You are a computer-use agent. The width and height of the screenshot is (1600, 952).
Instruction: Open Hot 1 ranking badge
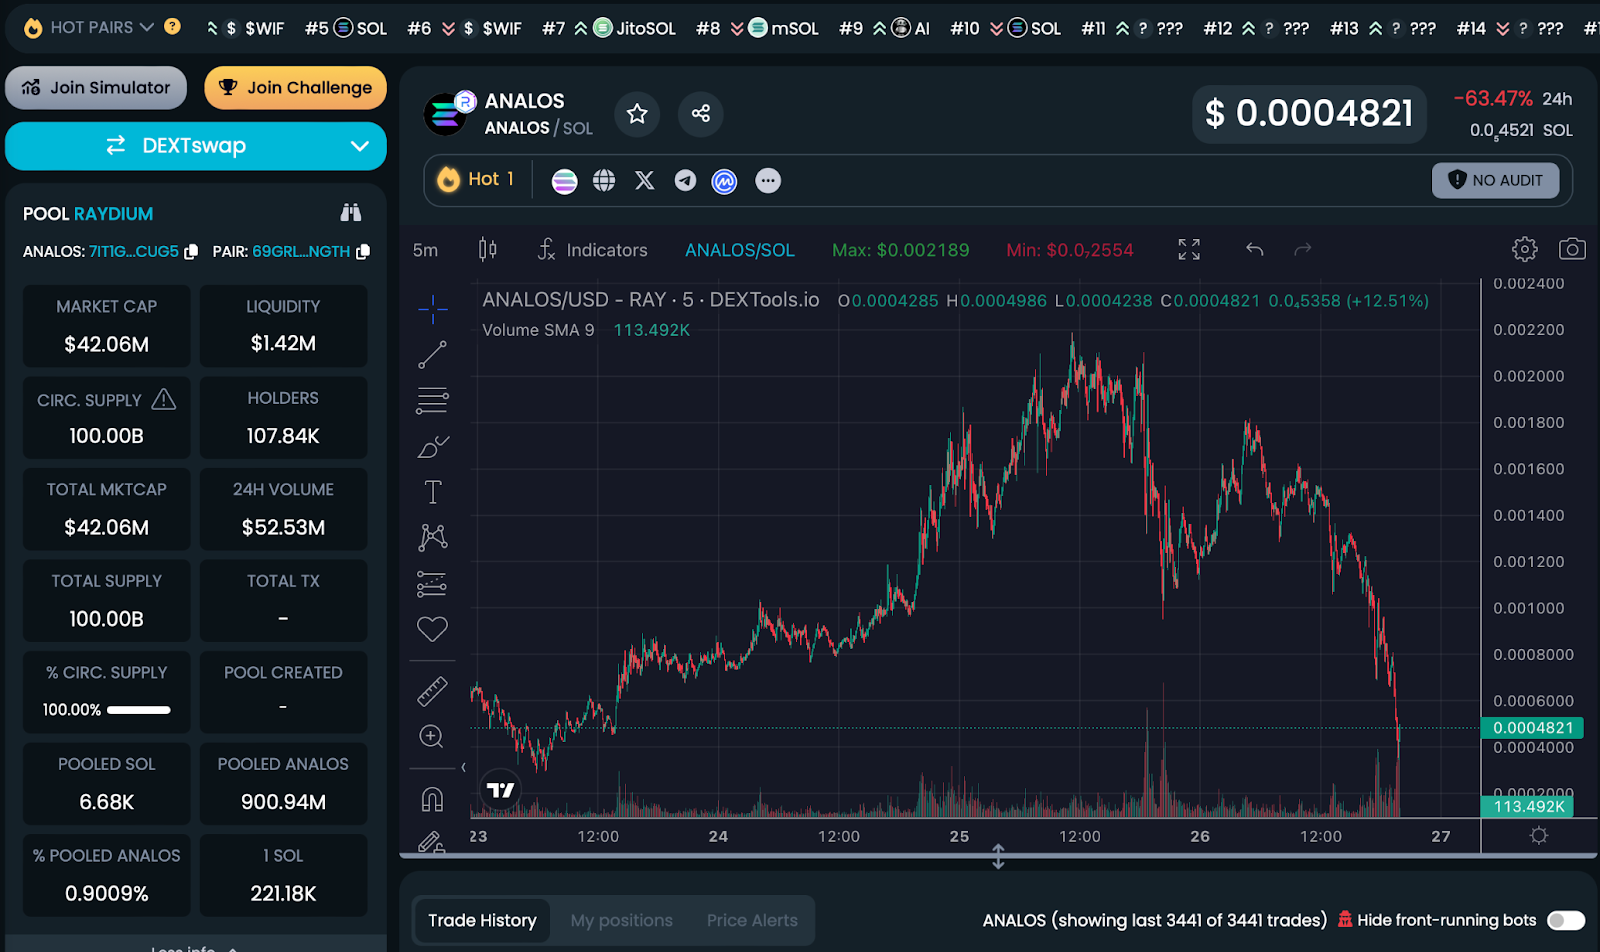point(477,180)
